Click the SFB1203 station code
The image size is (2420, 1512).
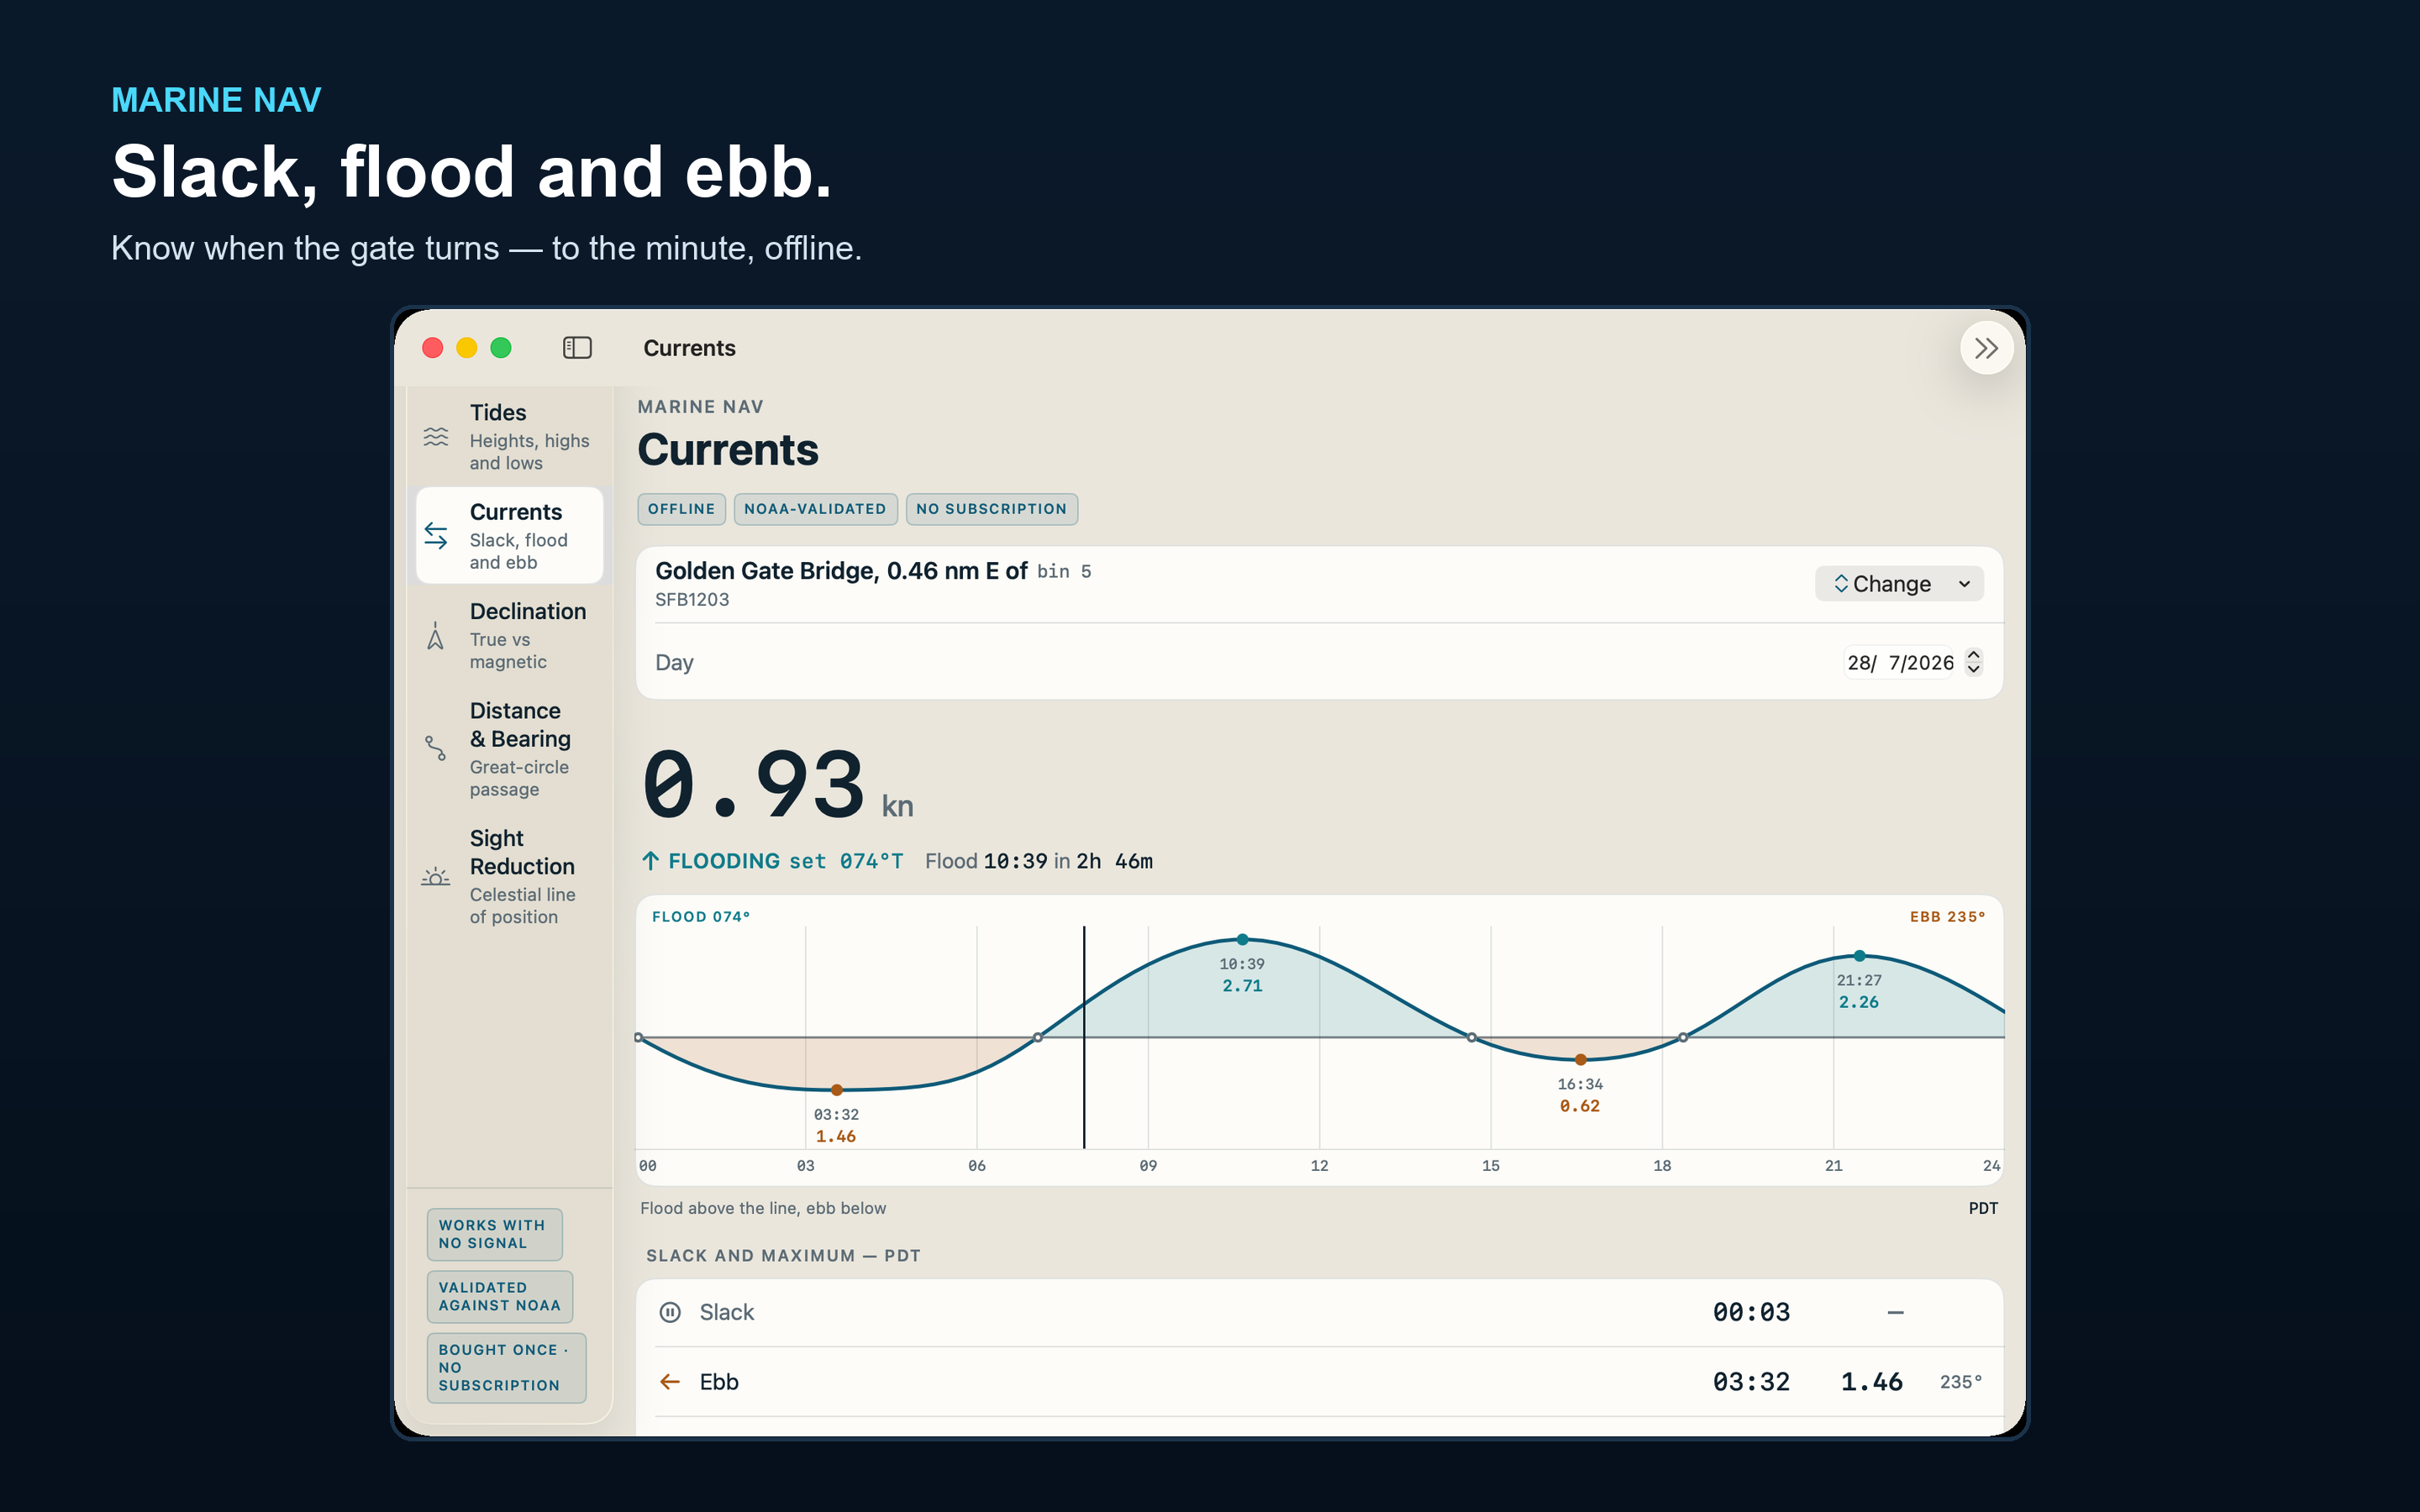click(x=692, y=600)
